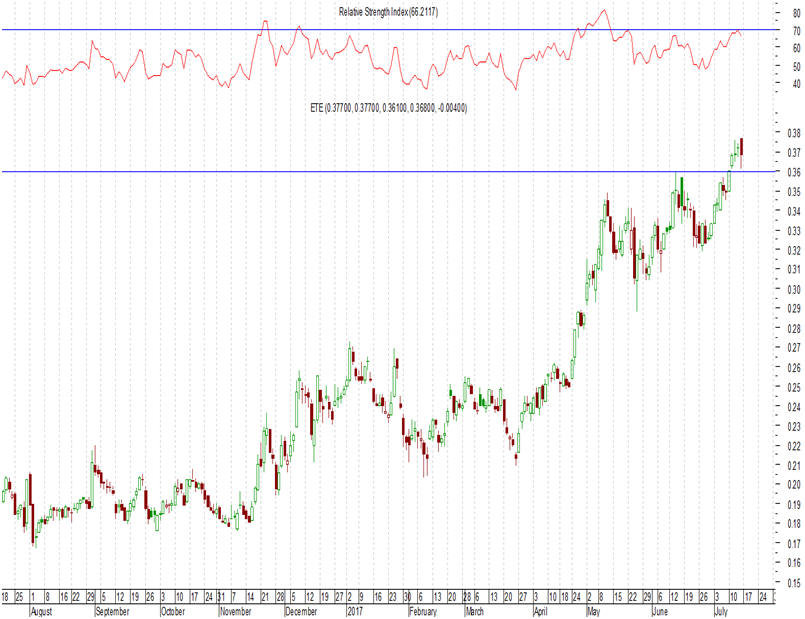The height and width of the screenshot is (619, 805).
Task: Click the blue RSI 70 overbought line
Action: click(388, 30)
